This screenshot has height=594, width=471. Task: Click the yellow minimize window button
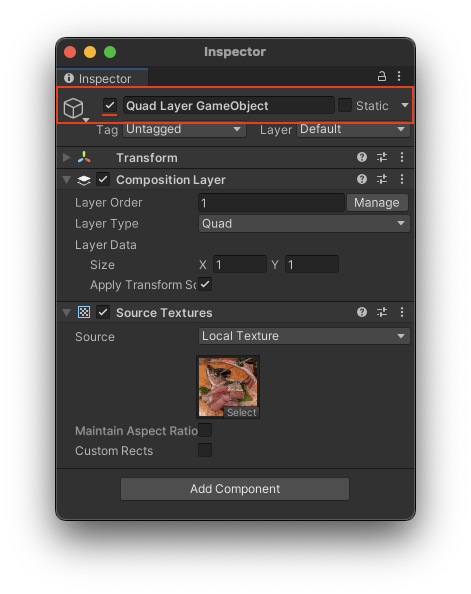point(90,52)
